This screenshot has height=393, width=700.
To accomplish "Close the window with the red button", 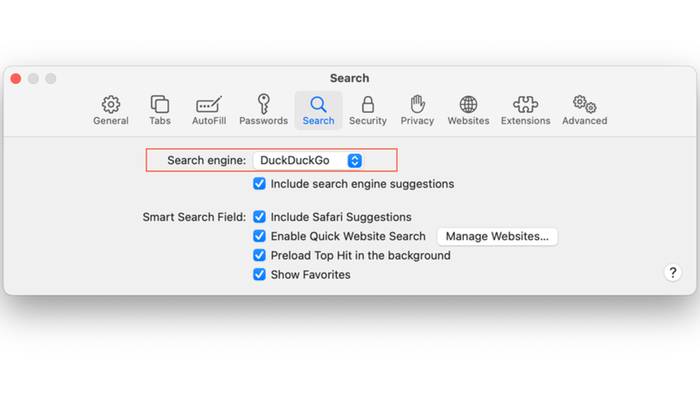I will coord(16,79).
